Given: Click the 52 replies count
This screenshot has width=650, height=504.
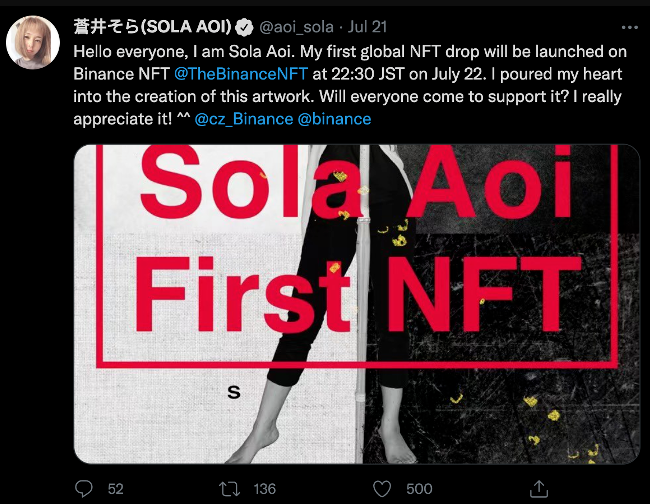Looking at the screenshot, I should 116,489.
